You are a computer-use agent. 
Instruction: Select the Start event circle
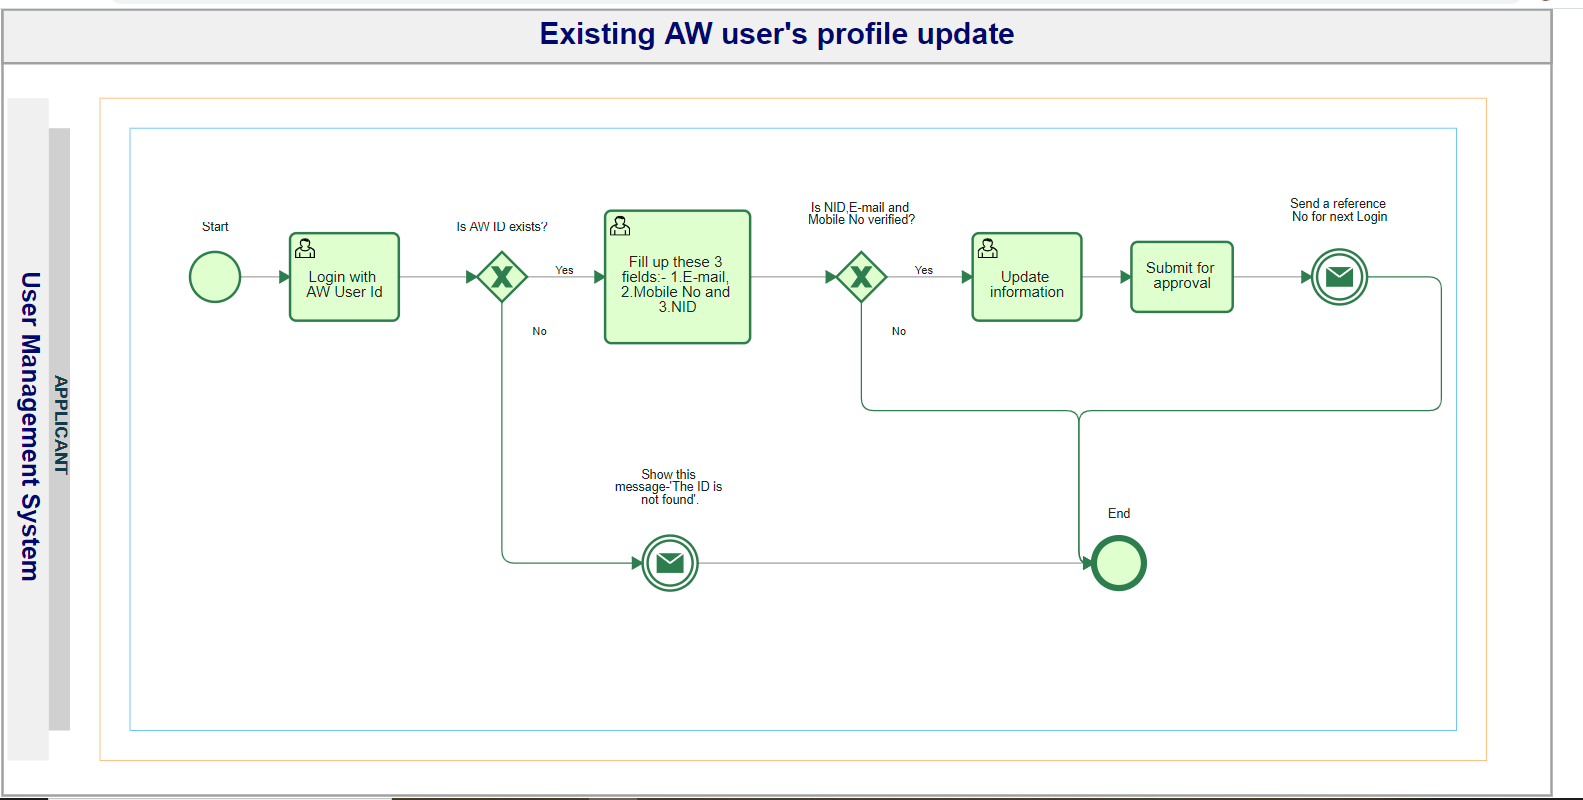coord(215,277)
